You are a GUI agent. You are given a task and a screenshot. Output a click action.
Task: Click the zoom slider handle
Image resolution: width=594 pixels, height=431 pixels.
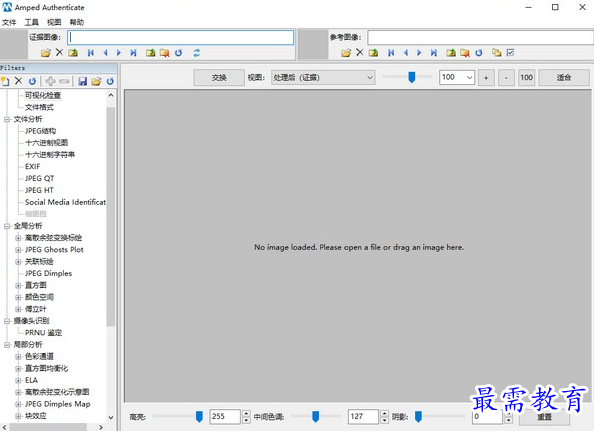point(412,77)
